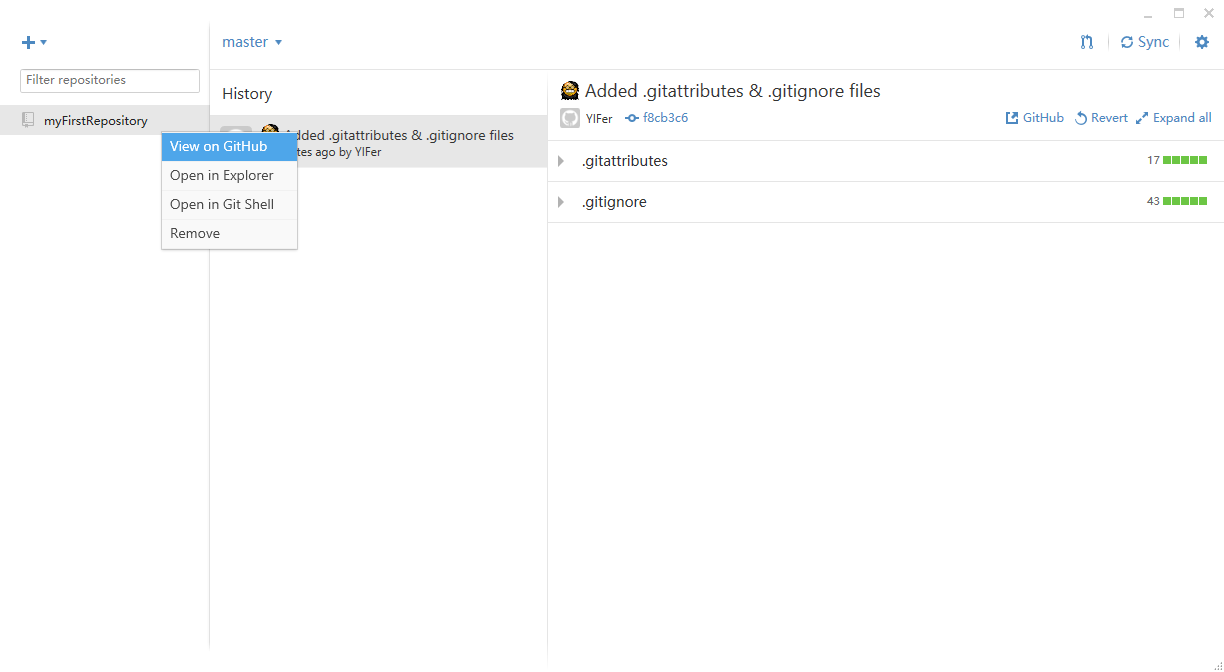Expand the .gitattributes file diff

(561, 161)
